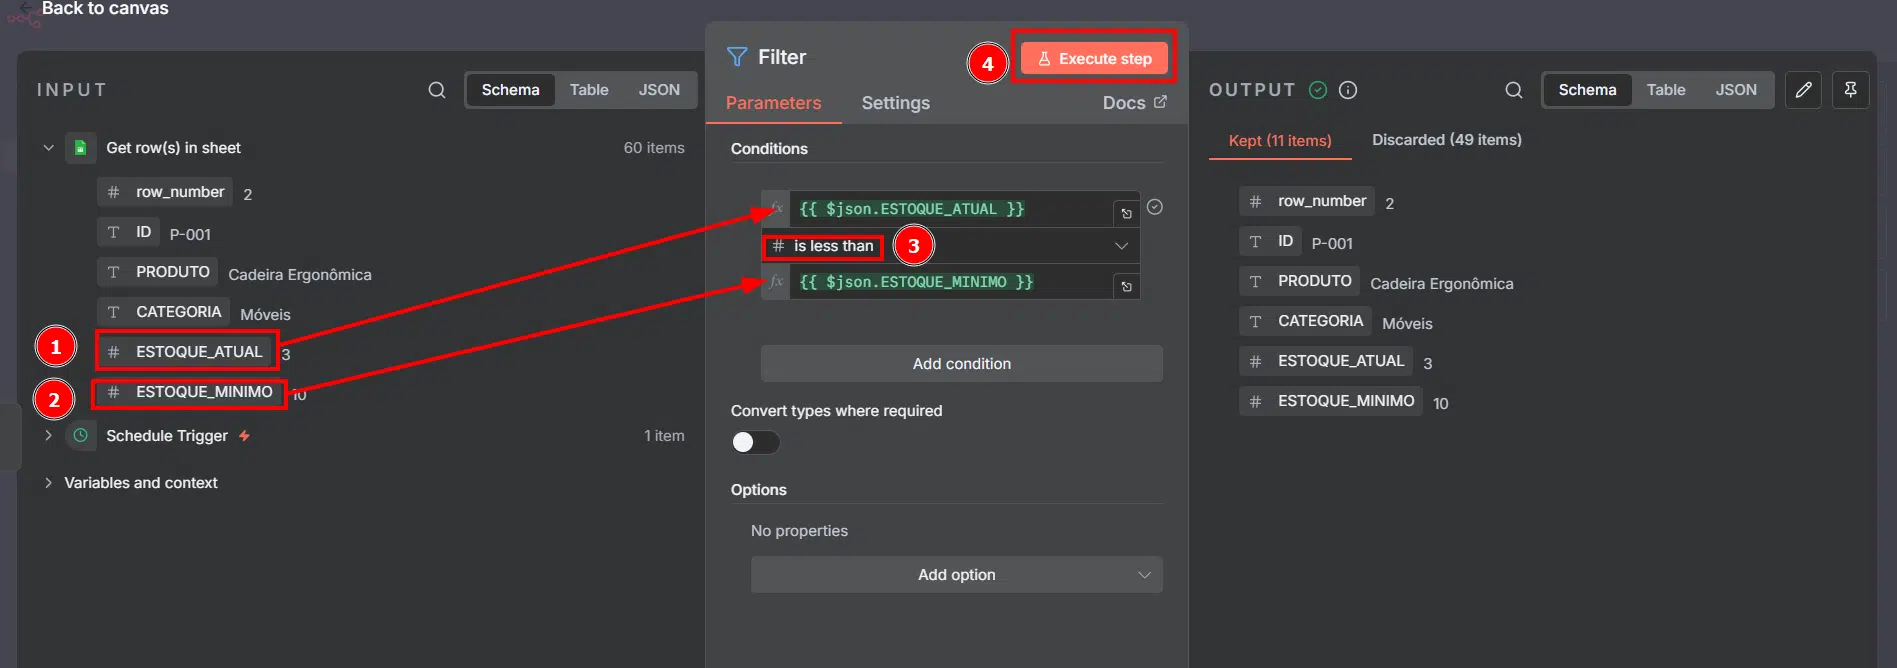Open expression editor for ESTOQUE_MINIMO field
This screenshot has width=1897, height=668.
[x=1126, y=286]
